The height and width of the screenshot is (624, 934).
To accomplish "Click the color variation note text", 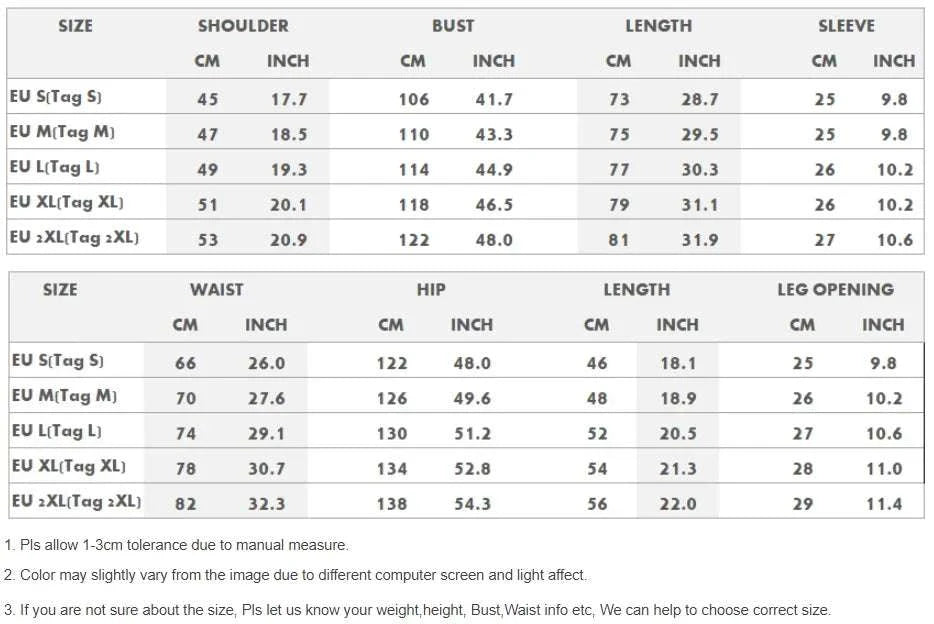I will pos(296,575).
